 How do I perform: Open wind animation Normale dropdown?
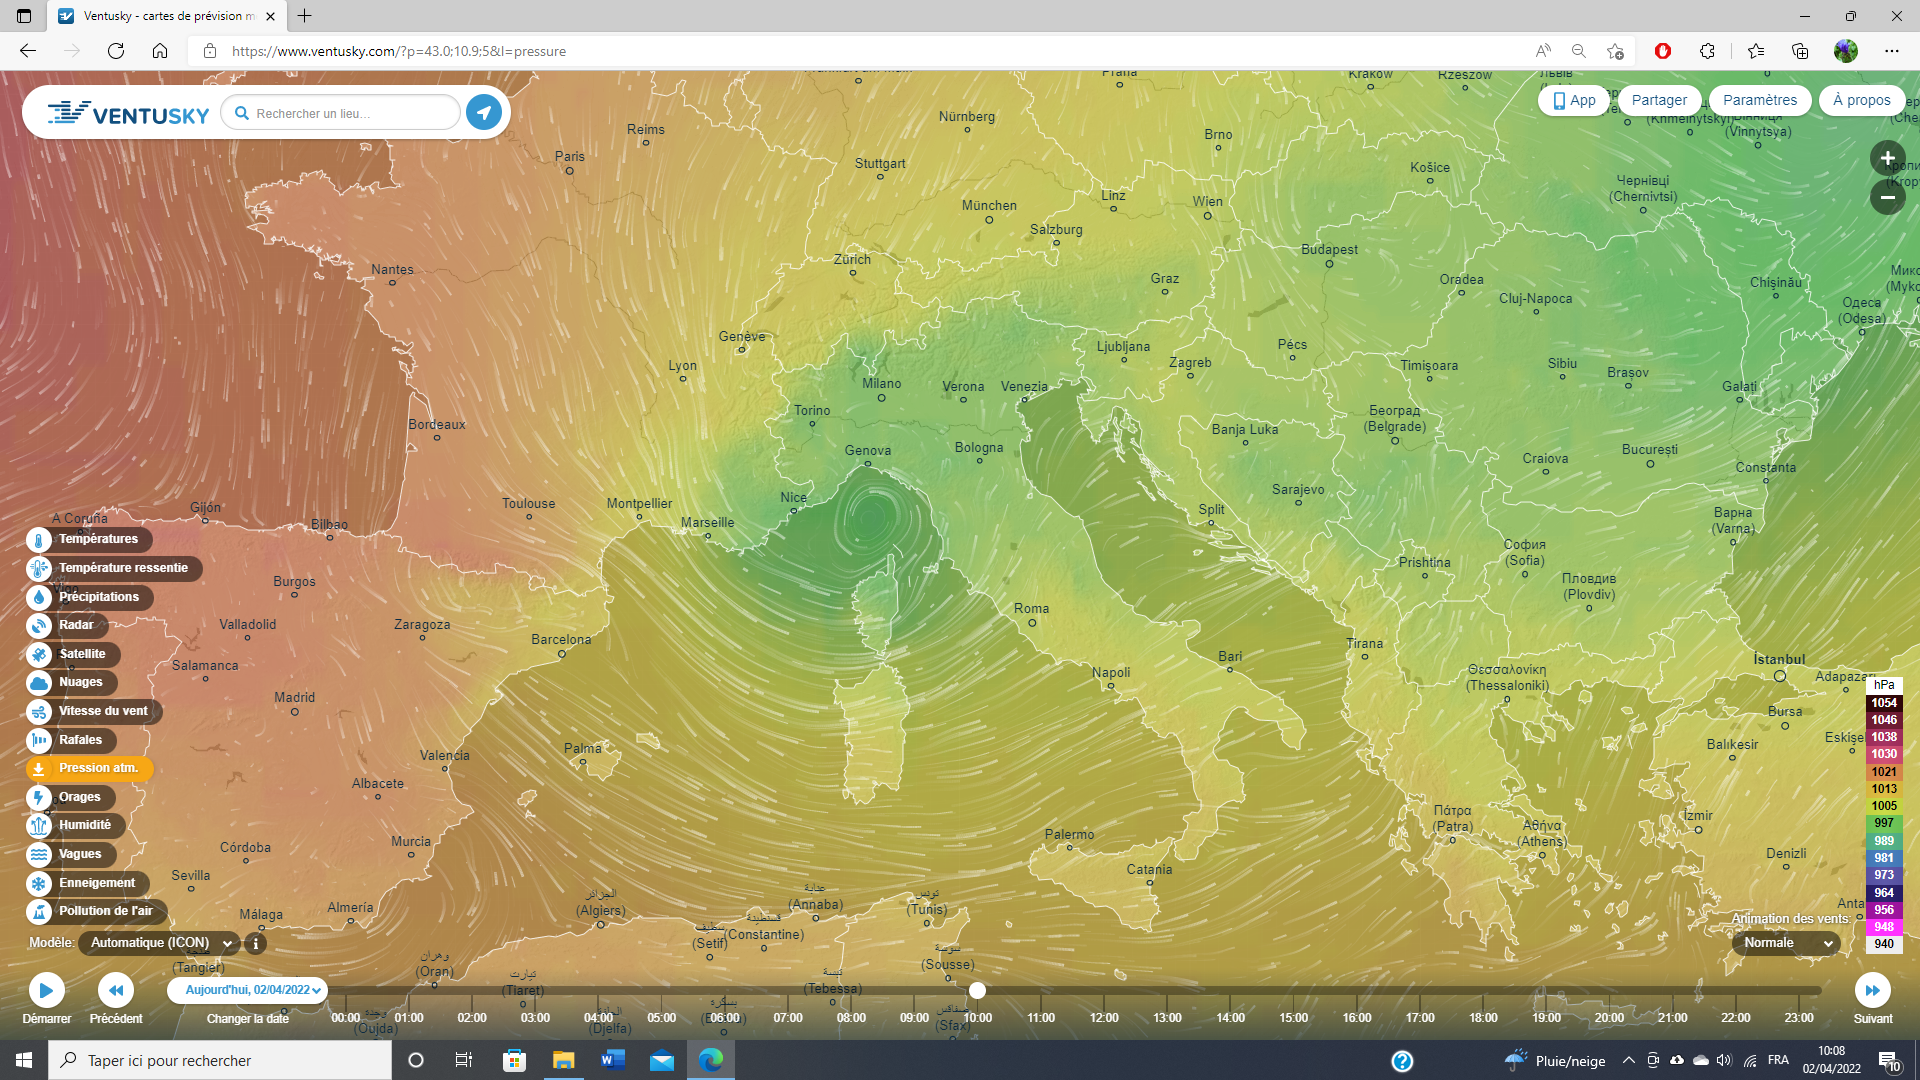(1786, 943)
